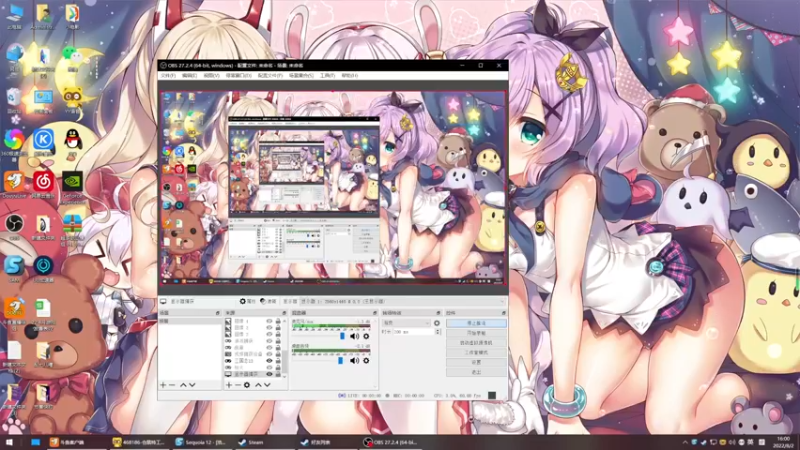800x450 pixels.
Task: Click the 停止推流 button
Action: click(x=477, y=323)
